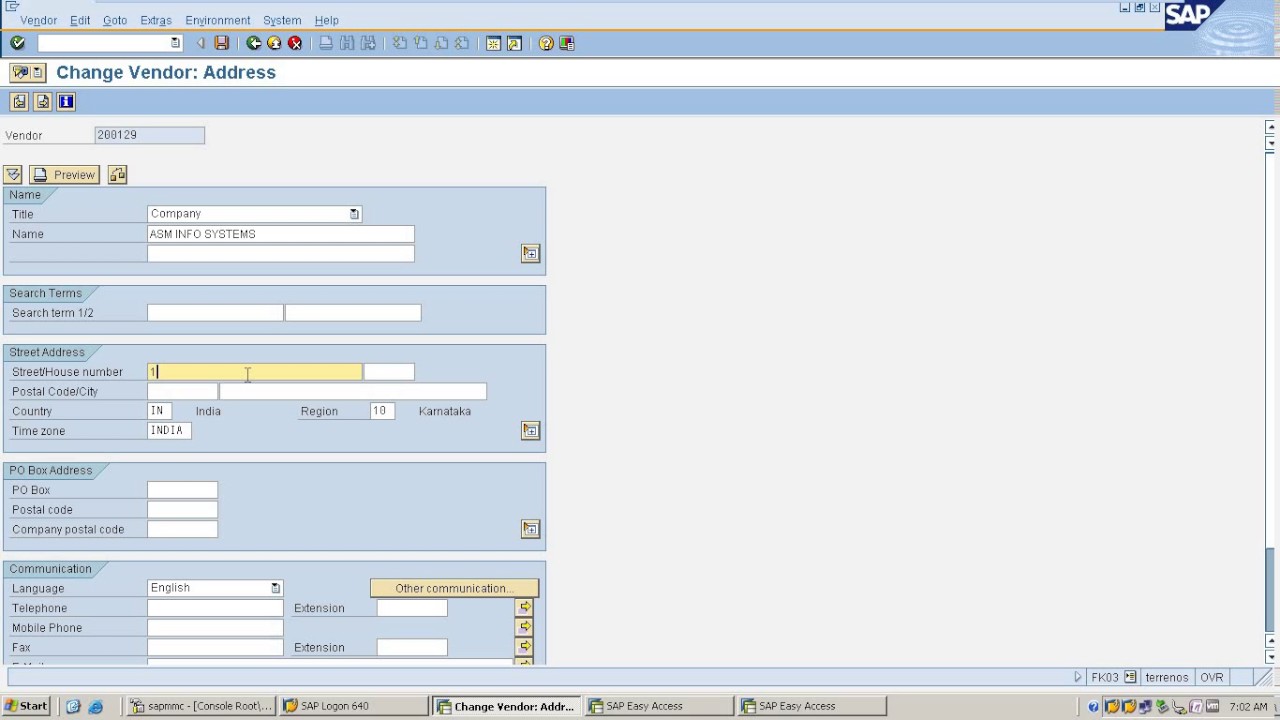The height and width of the screenshot is (720, 1280).
Task: Click the Customize Local Layout icon
Action: 567,43
